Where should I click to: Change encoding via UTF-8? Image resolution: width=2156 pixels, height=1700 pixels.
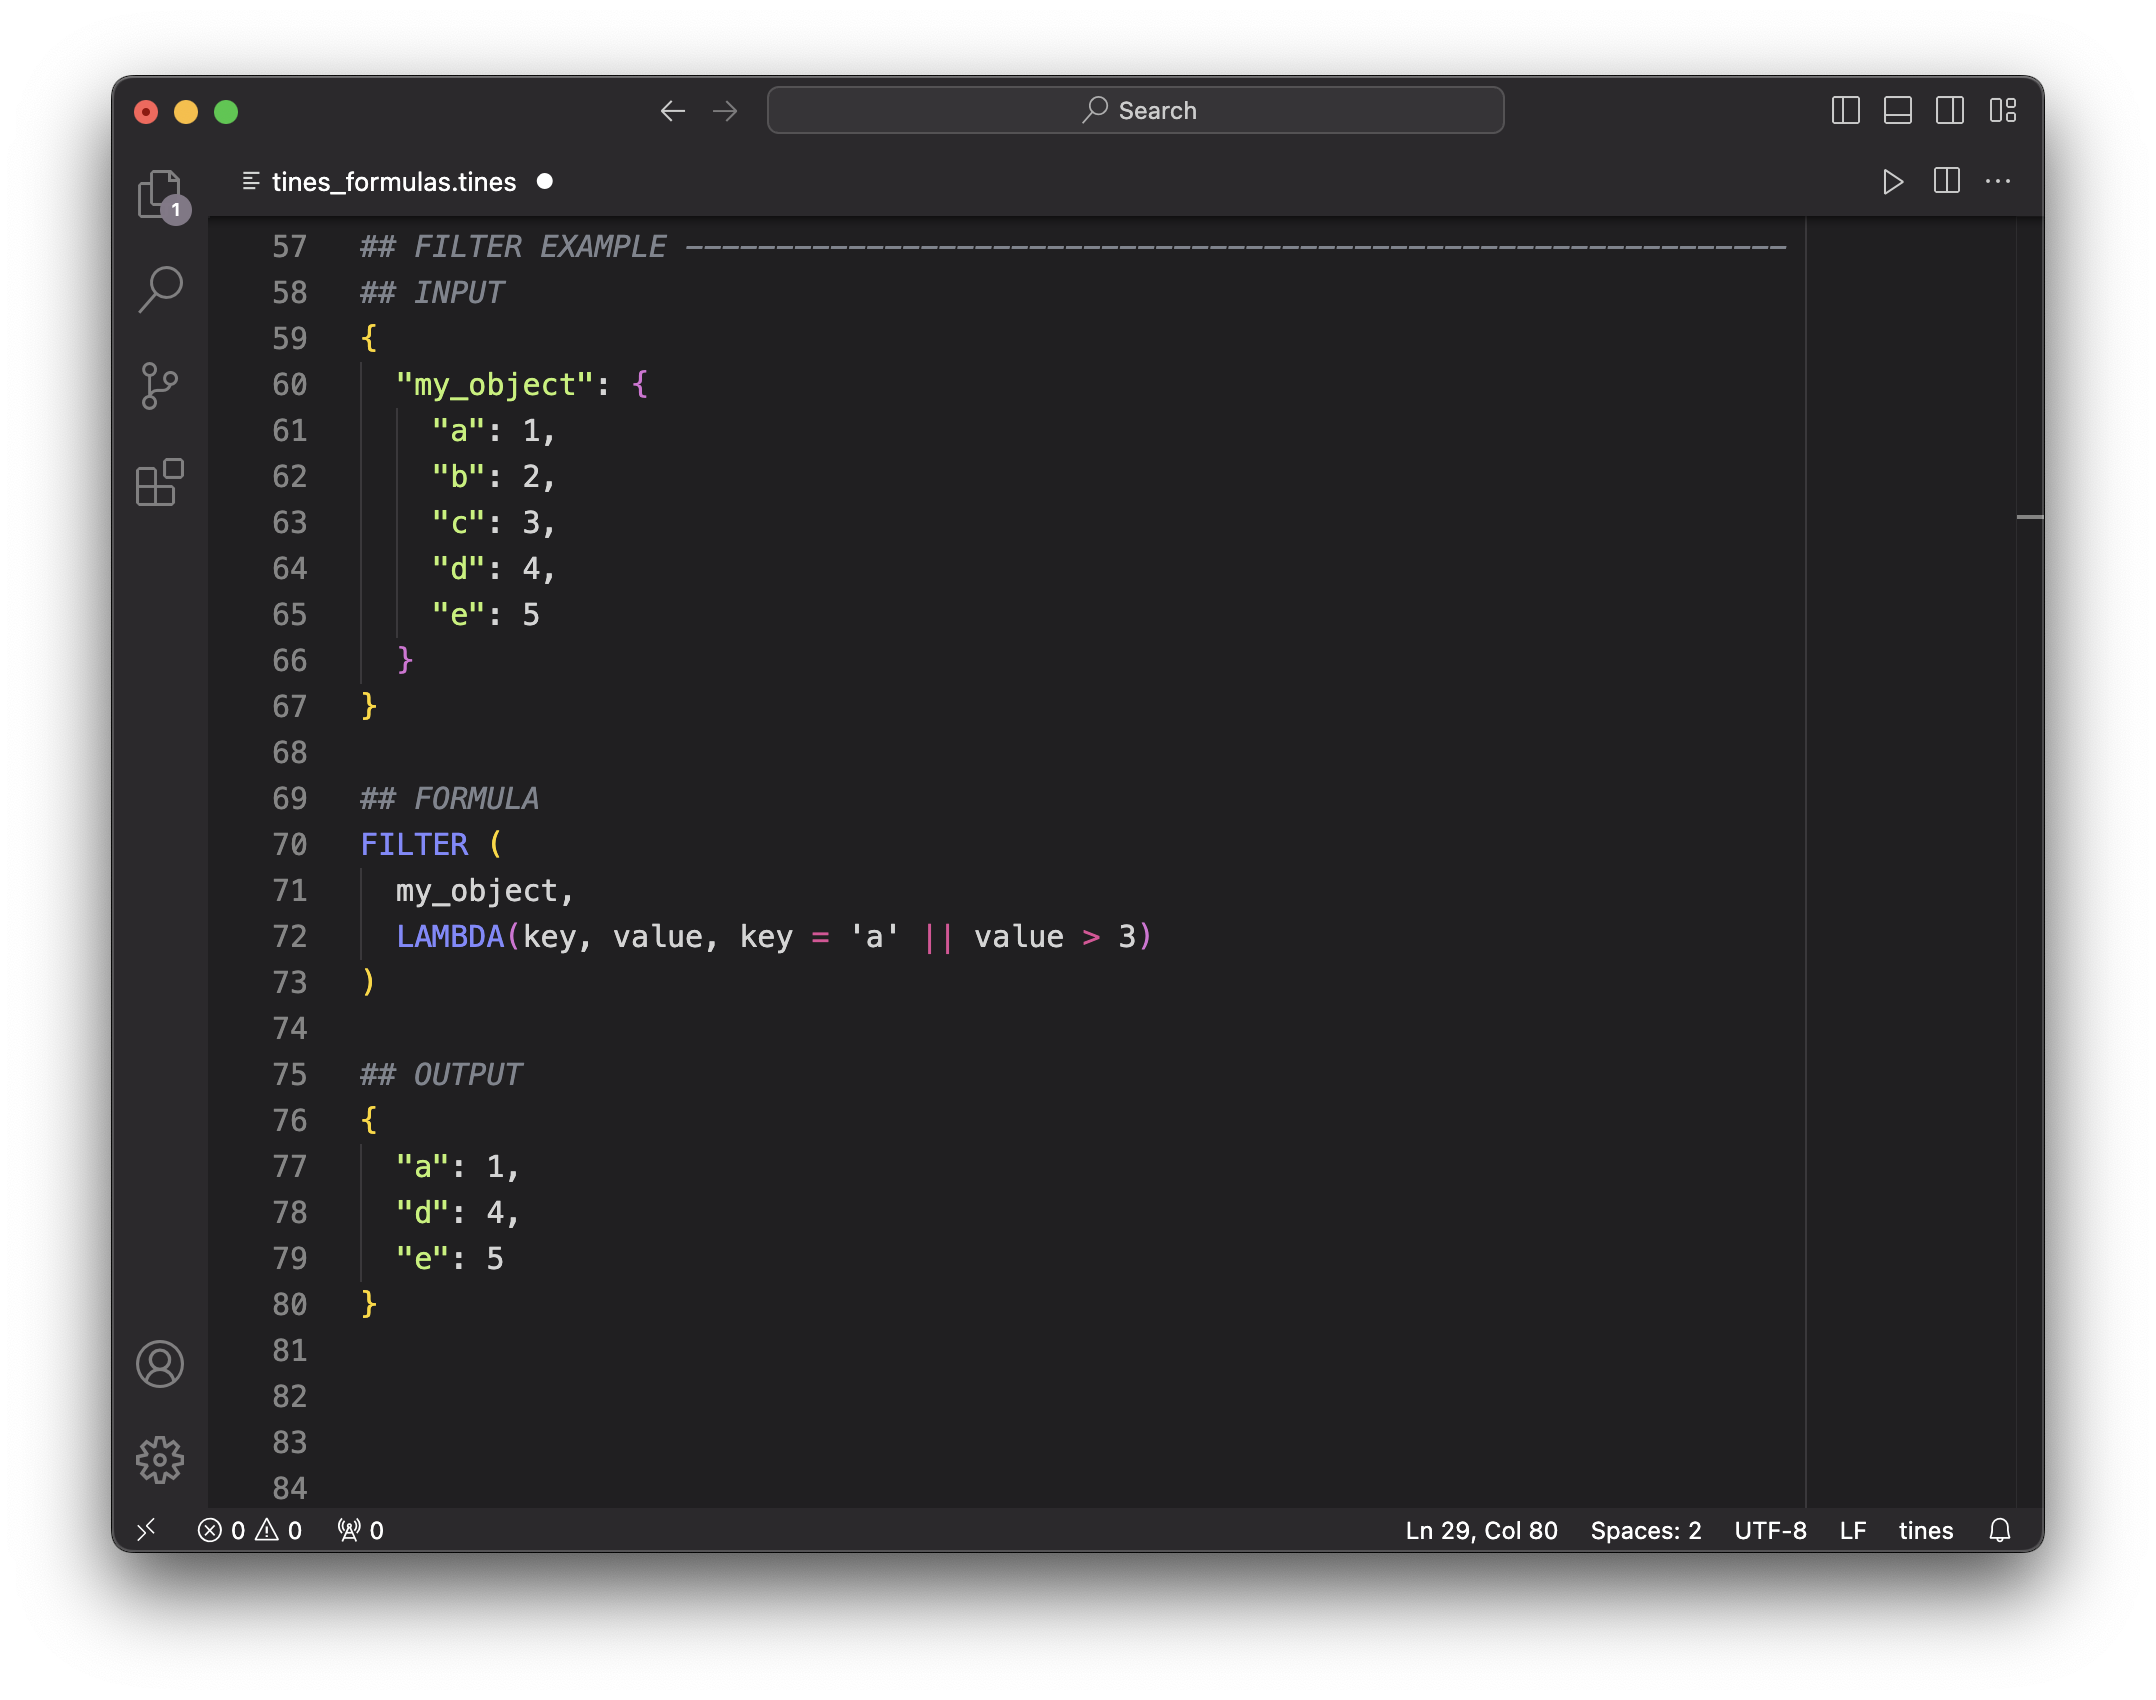[1770, 1530]
